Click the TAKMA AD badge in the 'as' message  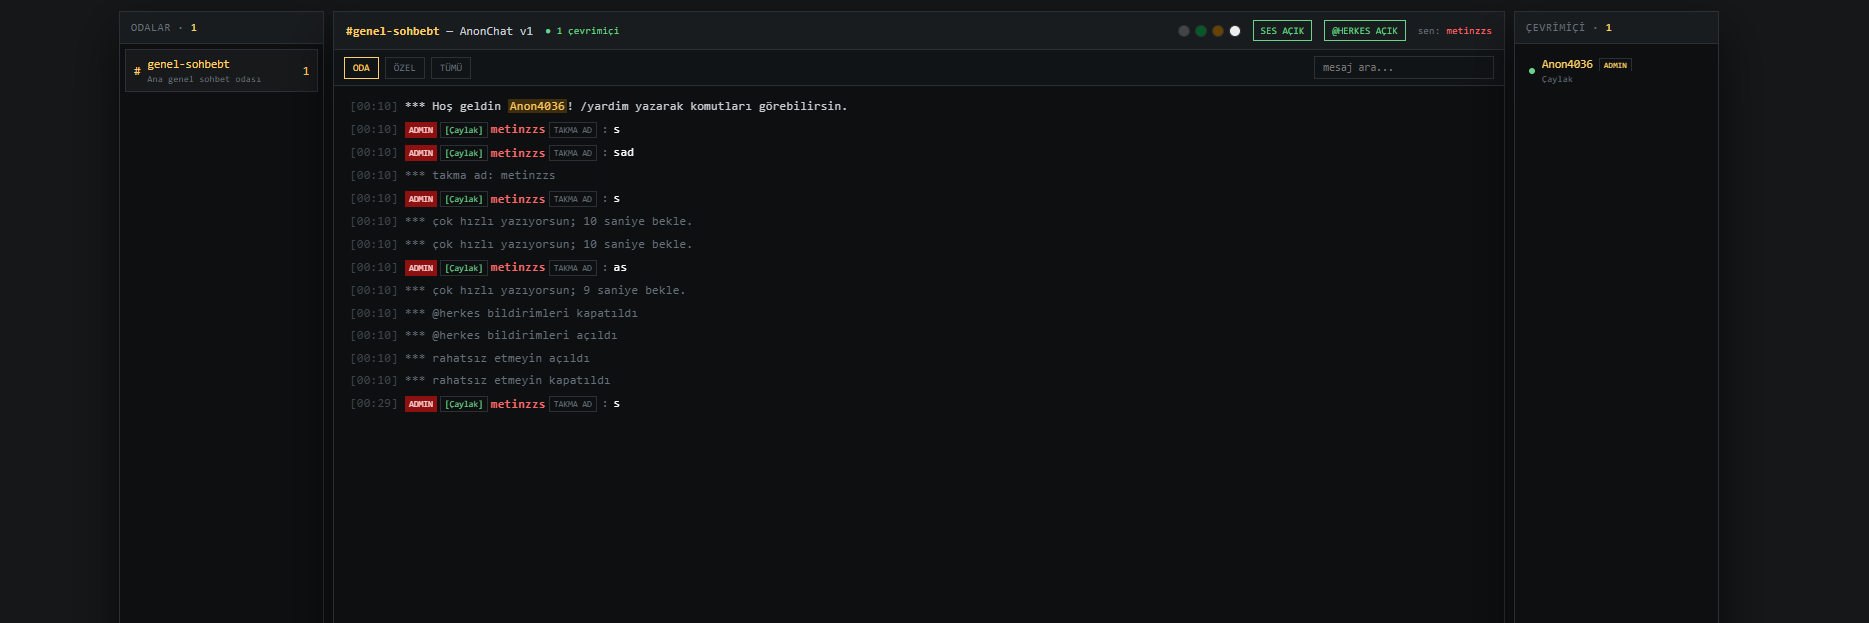click(x=573, y=268)
